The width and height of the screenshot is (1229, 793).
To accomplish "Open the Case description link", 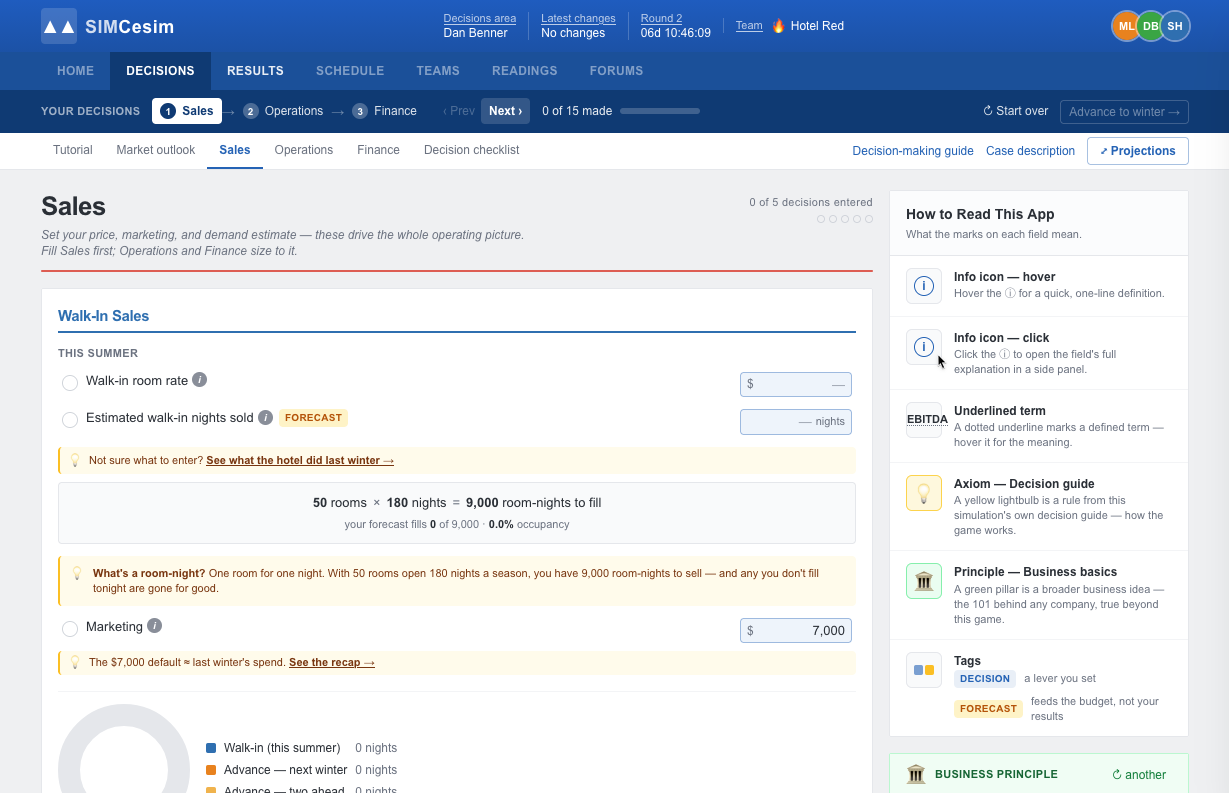I will click(1030, 151).
